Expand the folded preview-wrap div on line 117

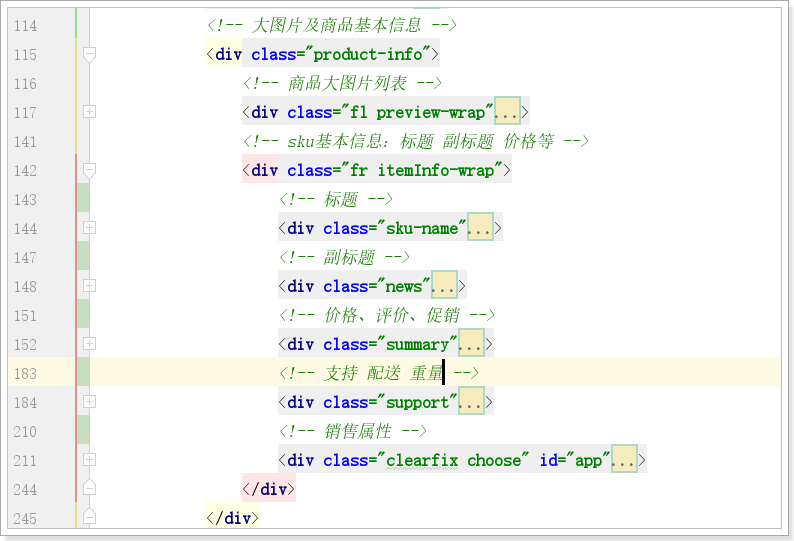click(89, 111)
